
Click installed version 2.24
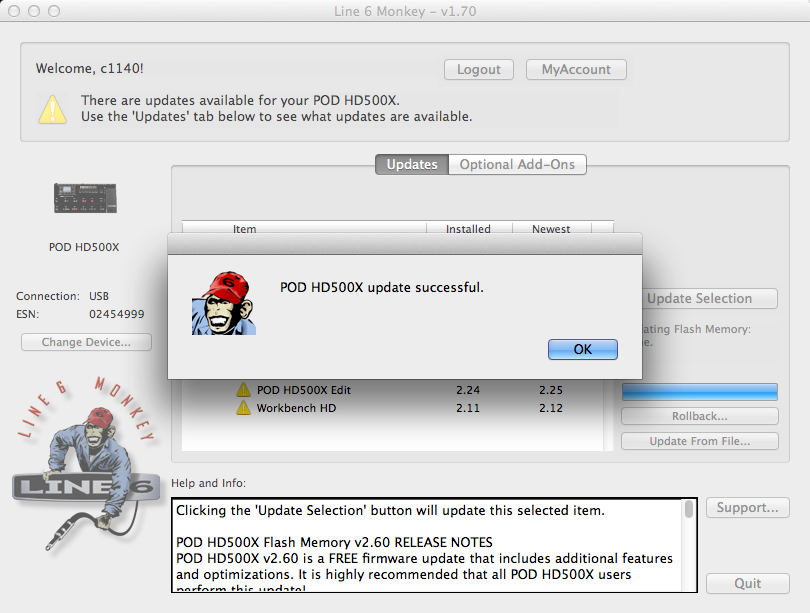[468, 390]
